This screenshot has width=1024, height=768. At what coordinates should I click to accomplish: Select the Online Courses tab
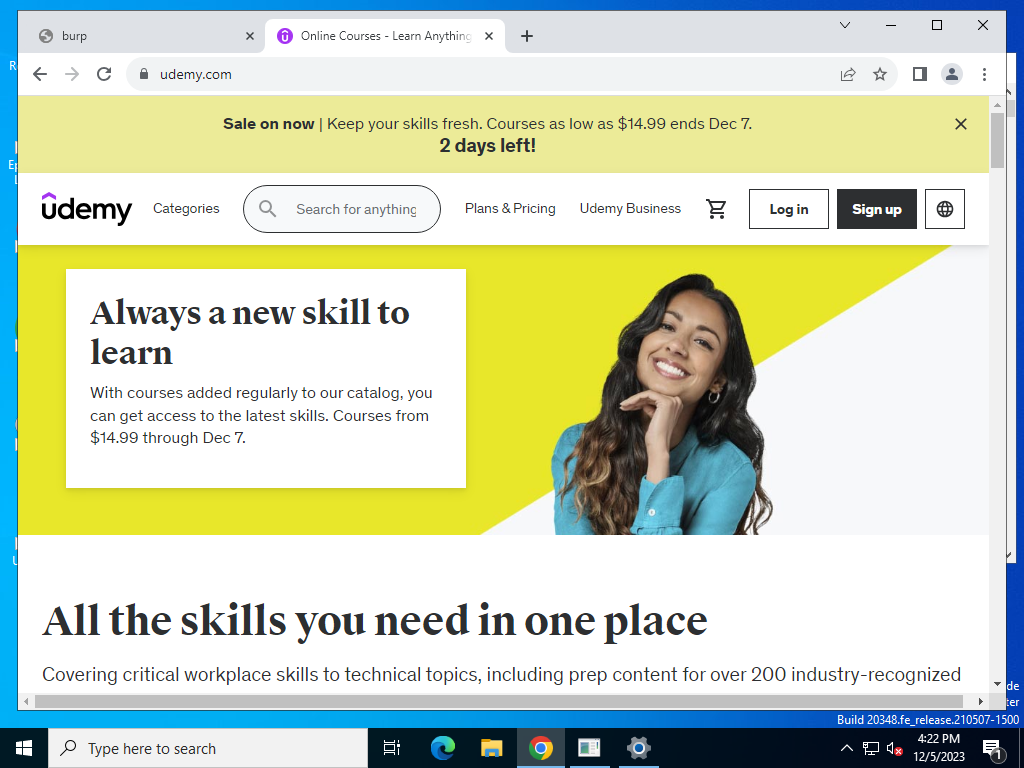(385, 36)
